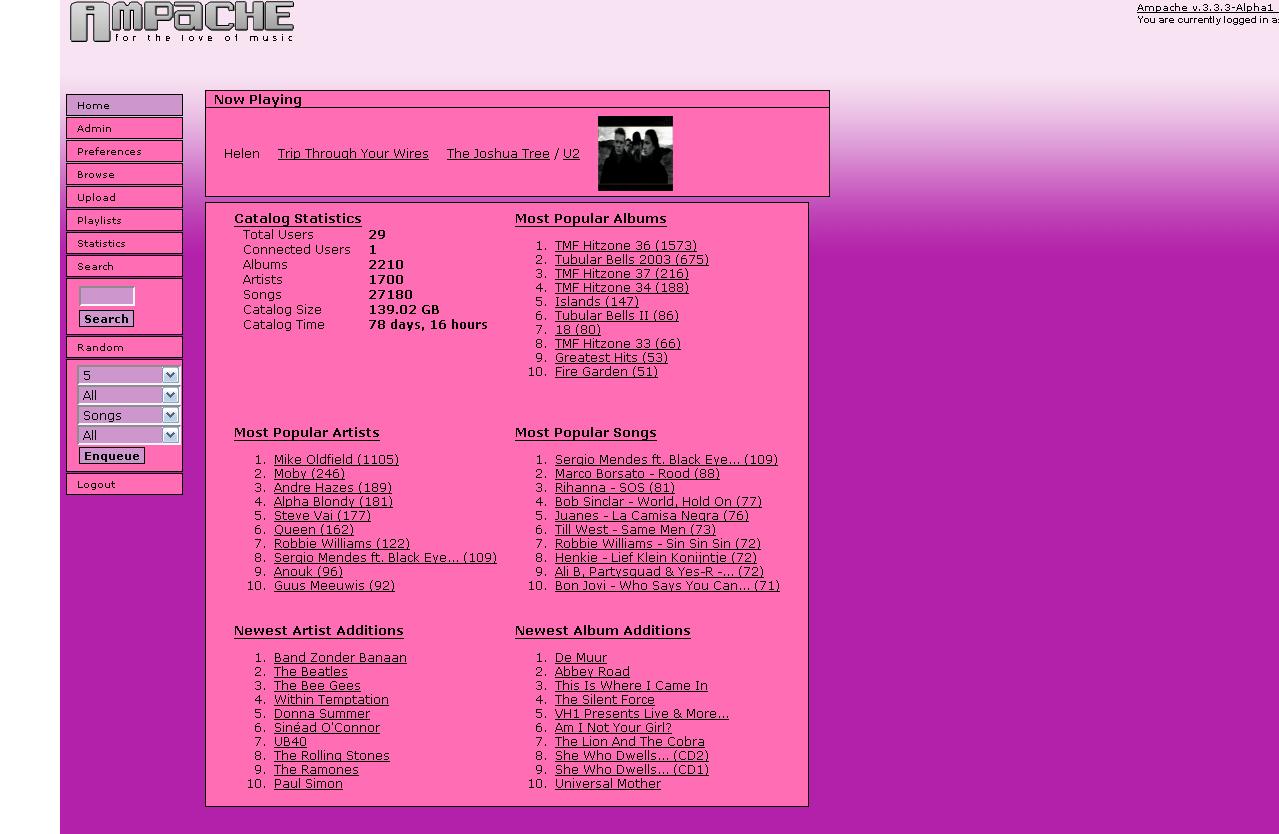Viewport: 1279px width, 834px height.
Task: Click the Enqueue button
Action: [112, 456]
